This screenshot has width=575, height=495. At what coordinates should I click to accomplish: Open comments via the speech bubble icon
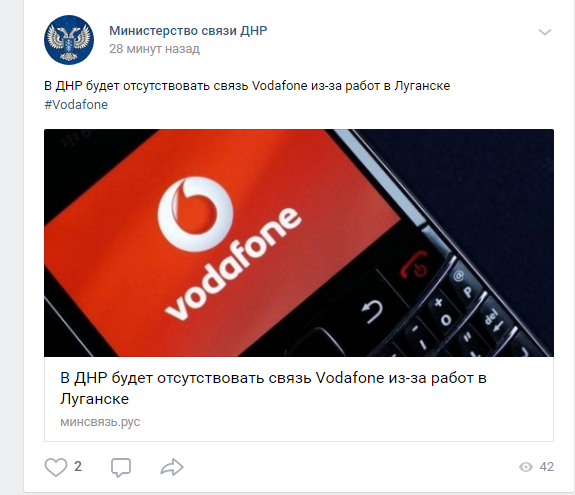(x=121, y=467)
